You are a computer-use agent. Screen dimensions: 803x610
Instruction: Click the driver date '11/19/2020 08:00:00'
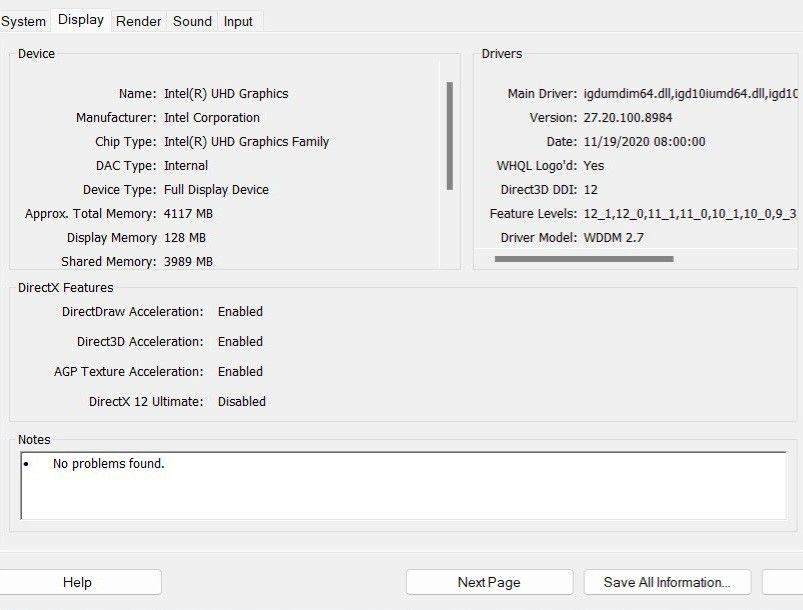644,142
